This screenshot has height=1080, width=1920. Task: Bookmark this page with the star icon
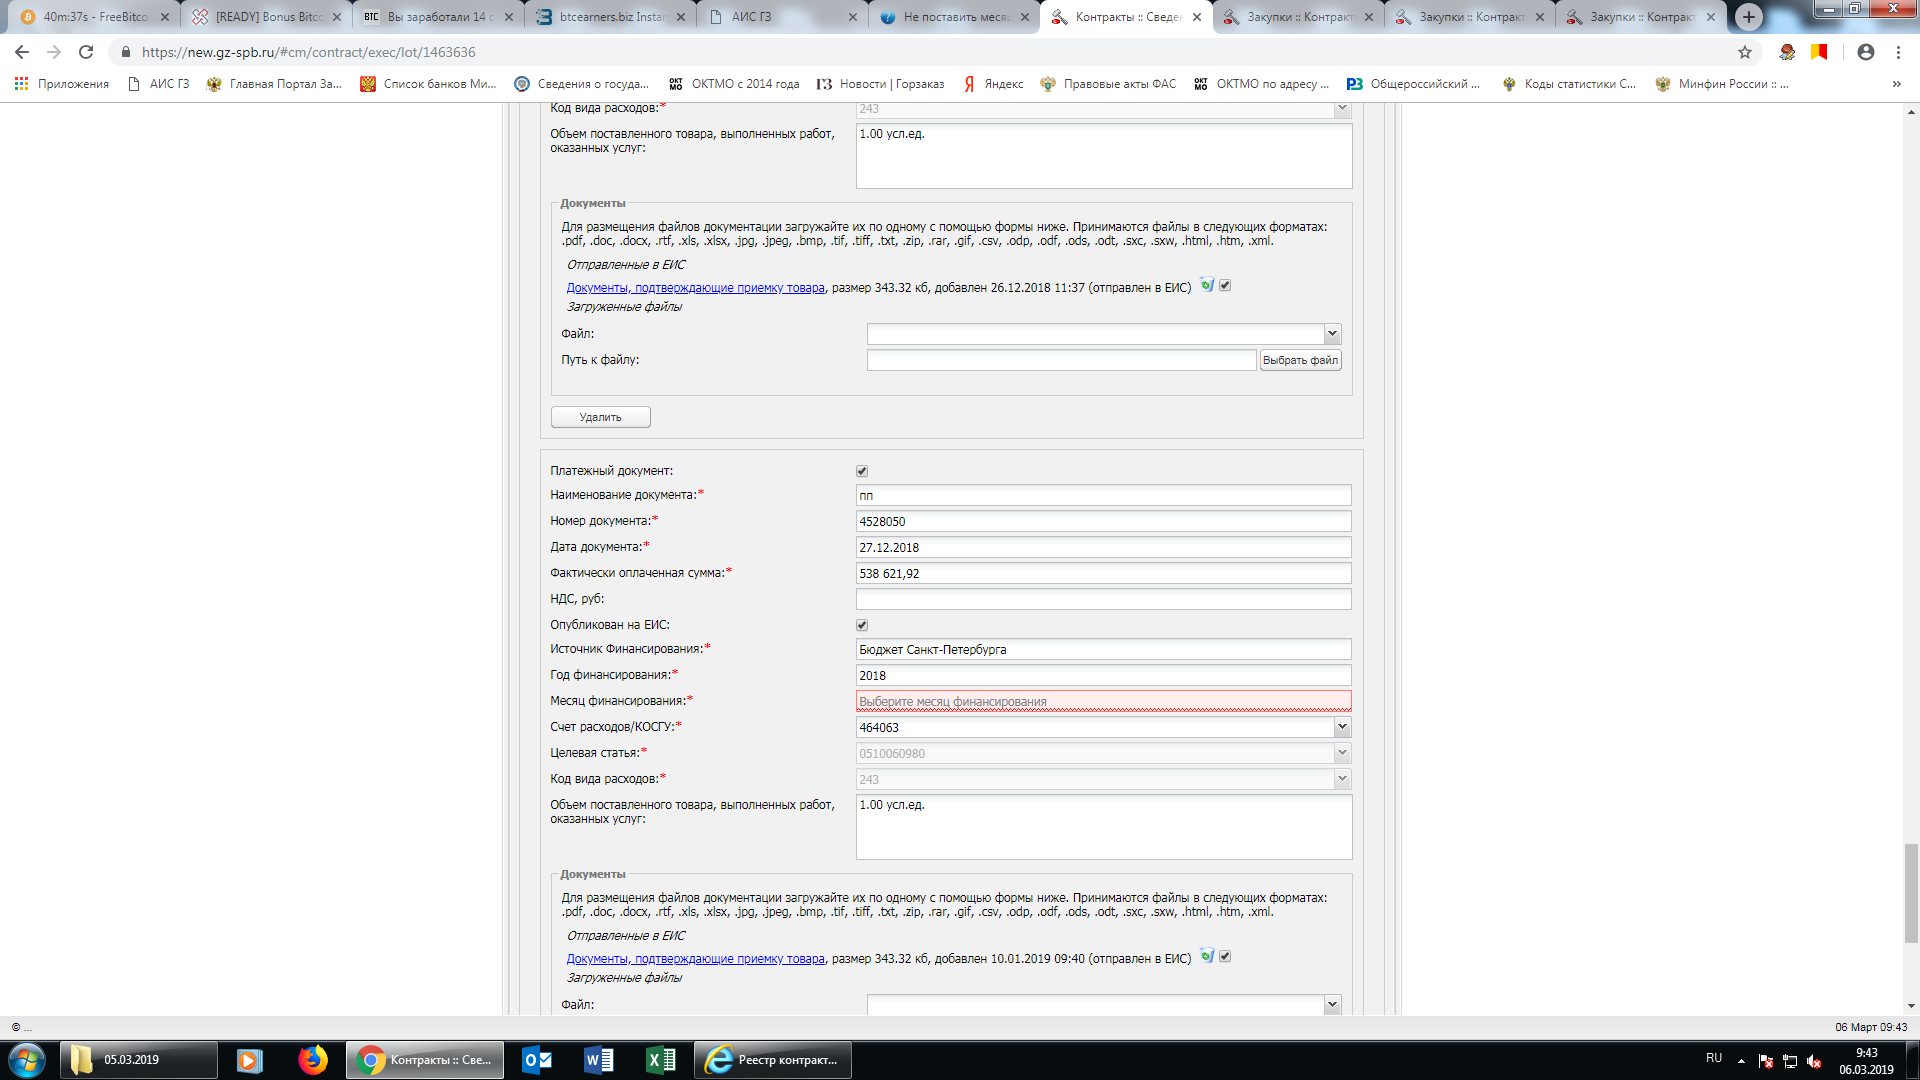pos(1745,52)
